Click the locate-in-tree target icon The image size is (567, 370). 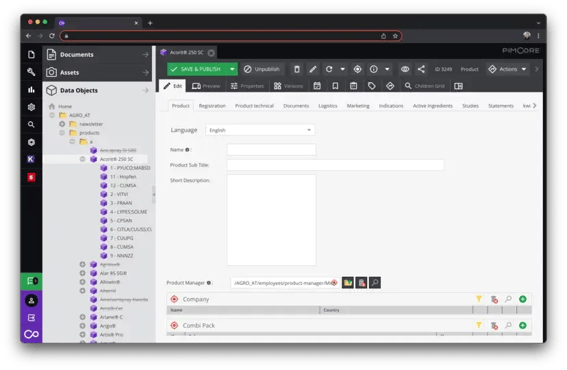357,69
